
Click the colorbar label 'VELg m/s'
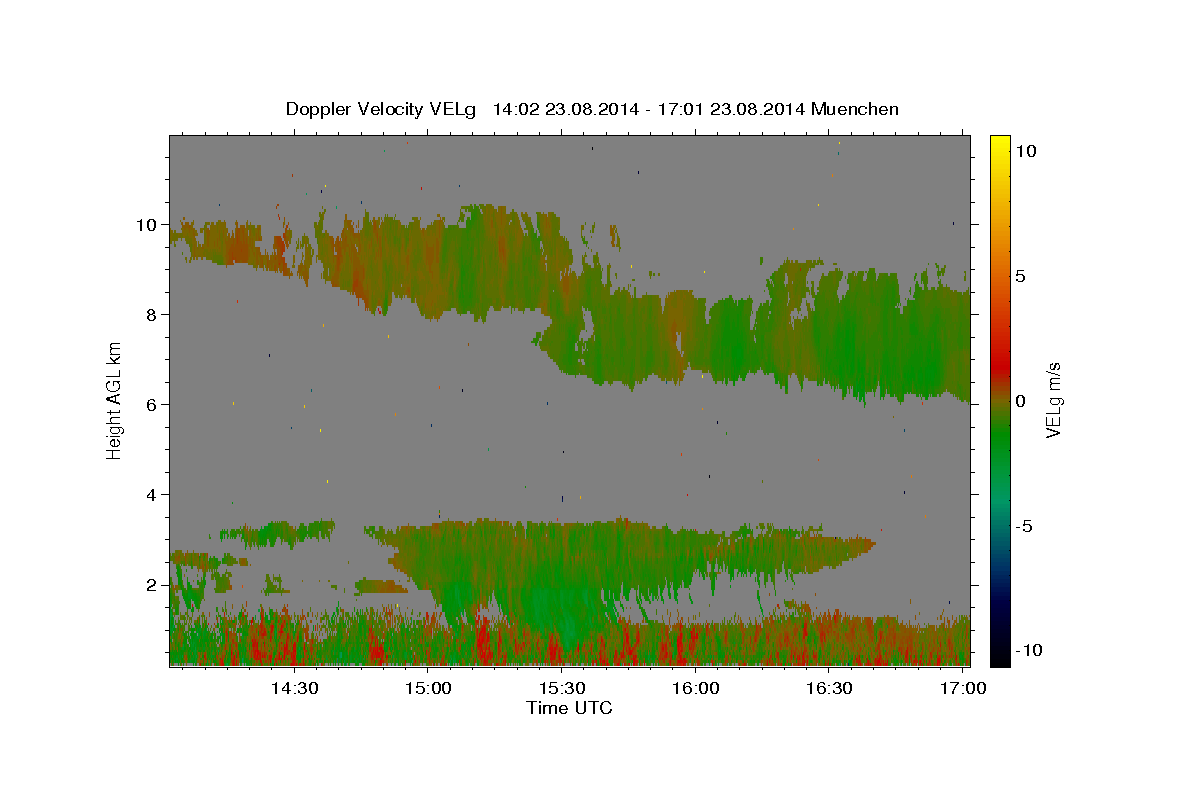pyautogui.click(x=1054, y=400)
